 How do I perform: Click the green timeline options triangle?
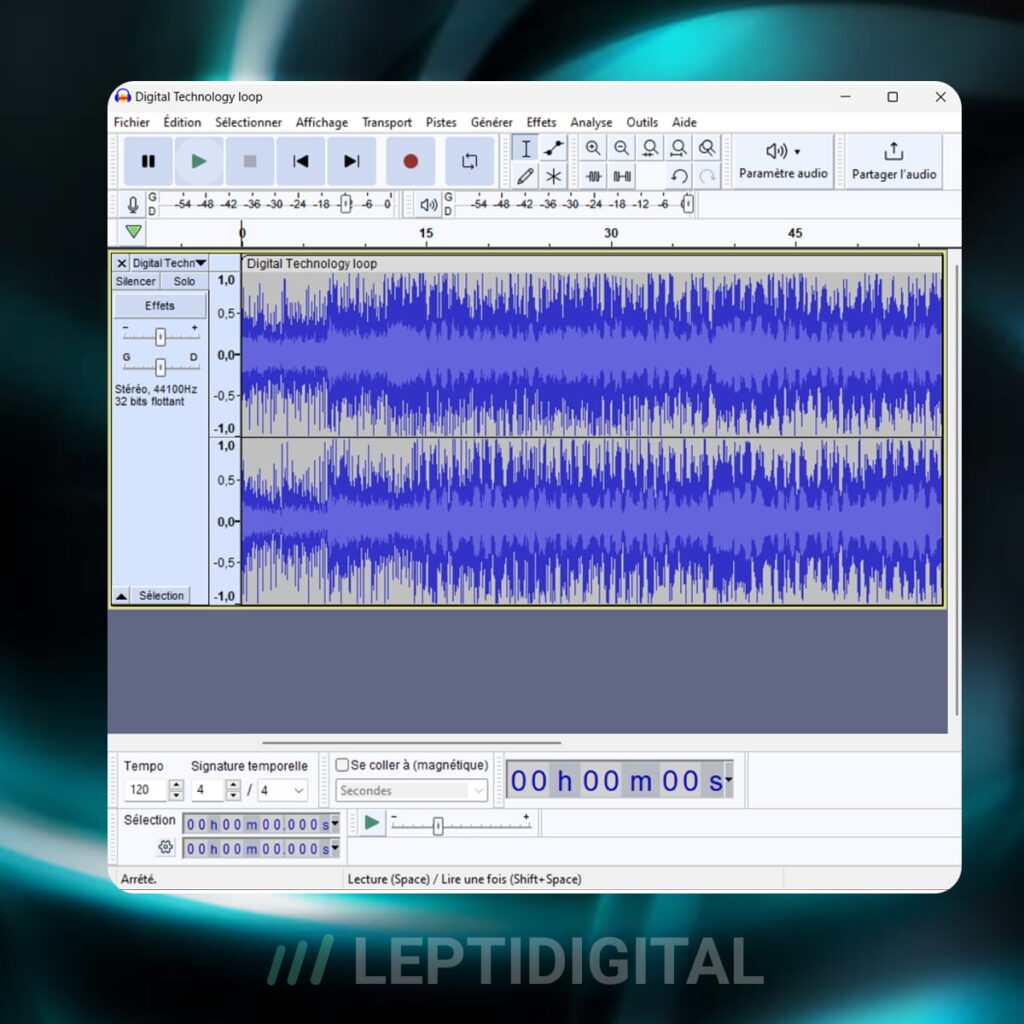click(133, 231)
